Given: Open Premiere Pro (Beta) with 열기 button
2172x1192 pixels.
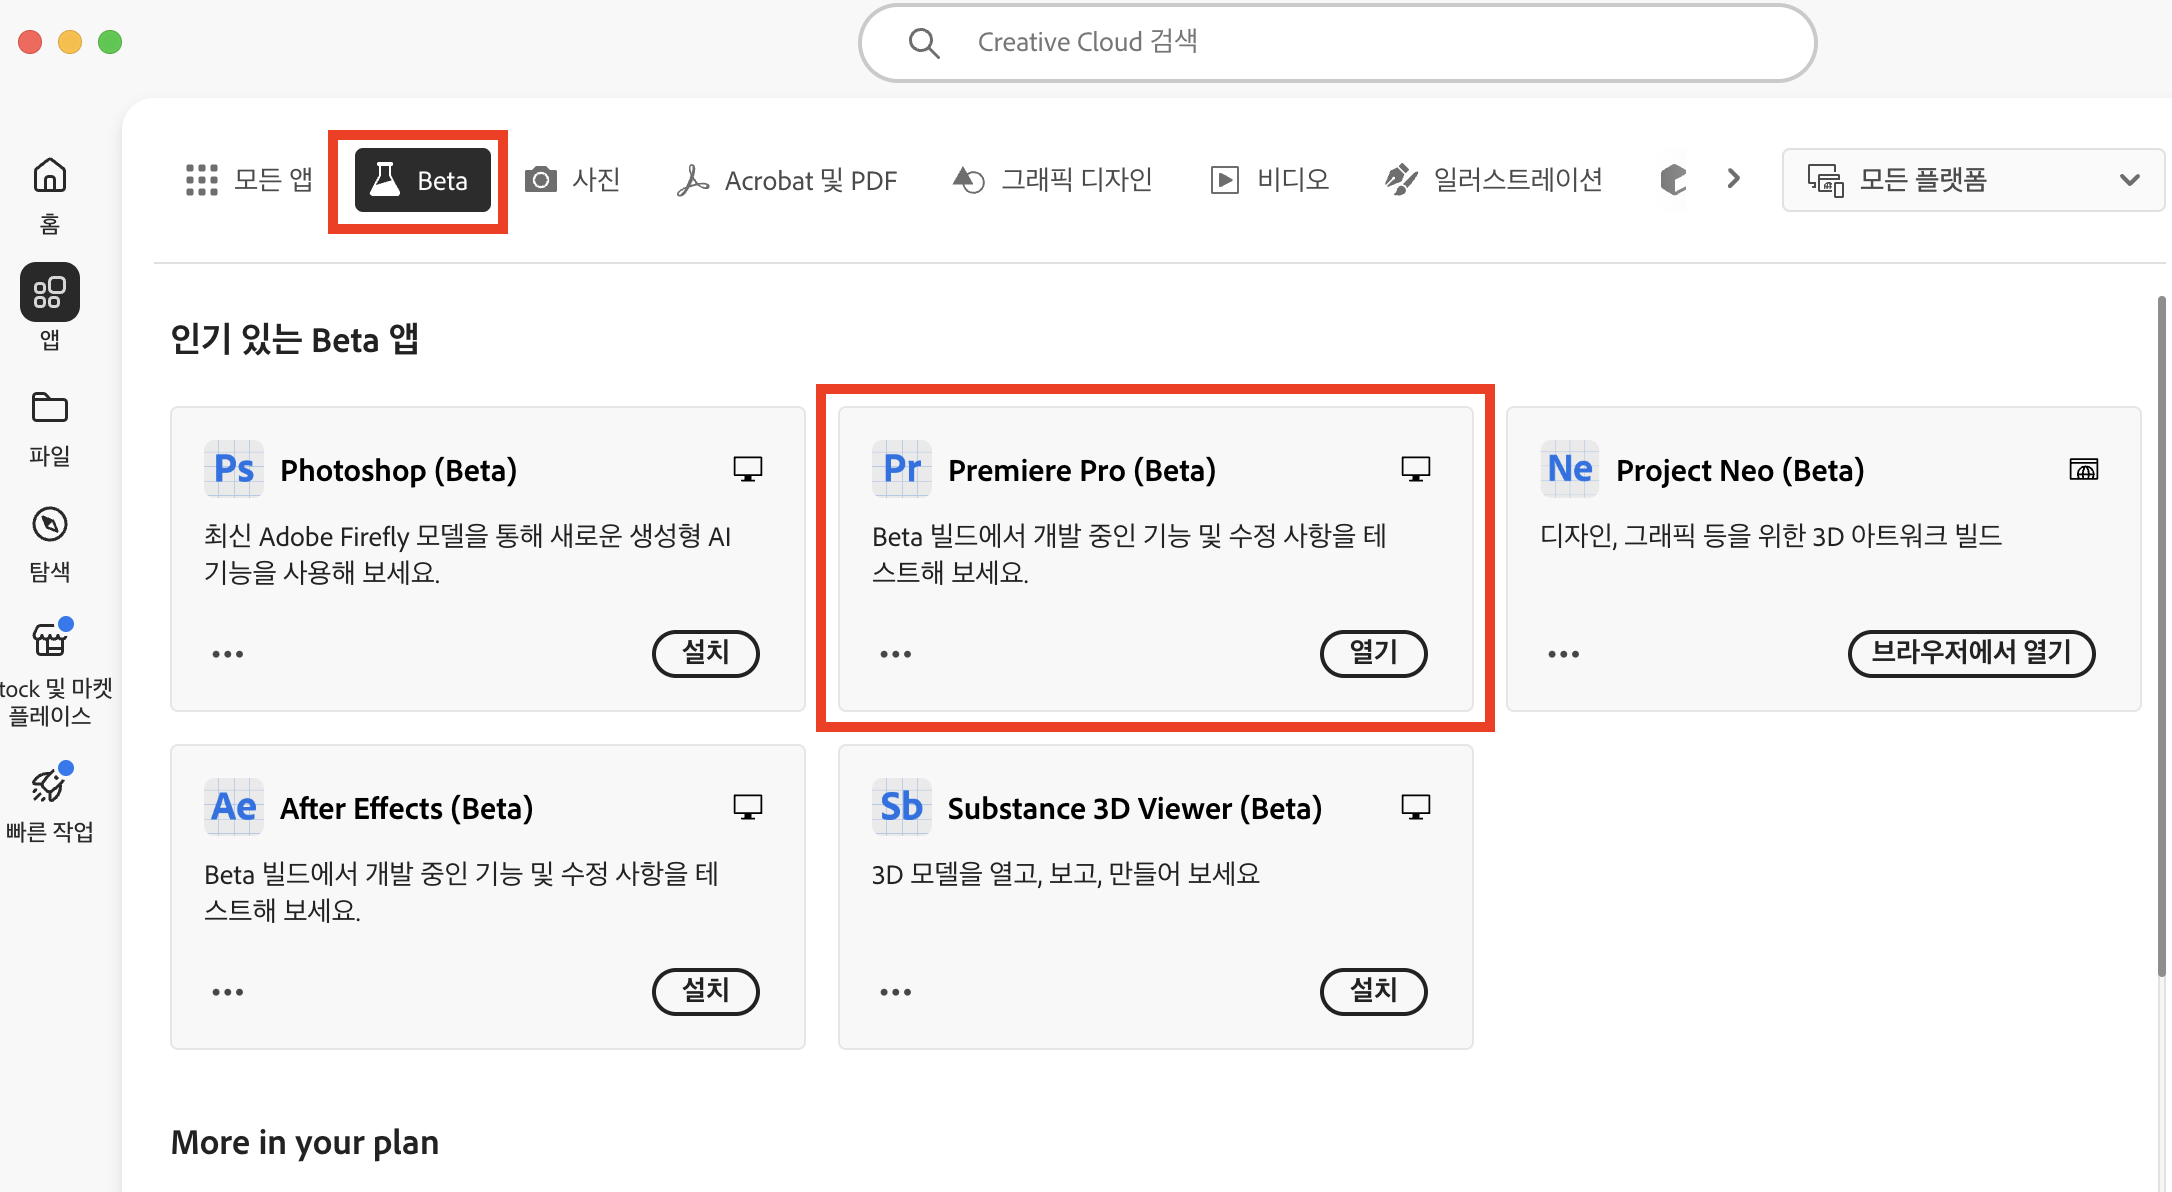Looking at the screenshot, I should (x=1373, y=653).
